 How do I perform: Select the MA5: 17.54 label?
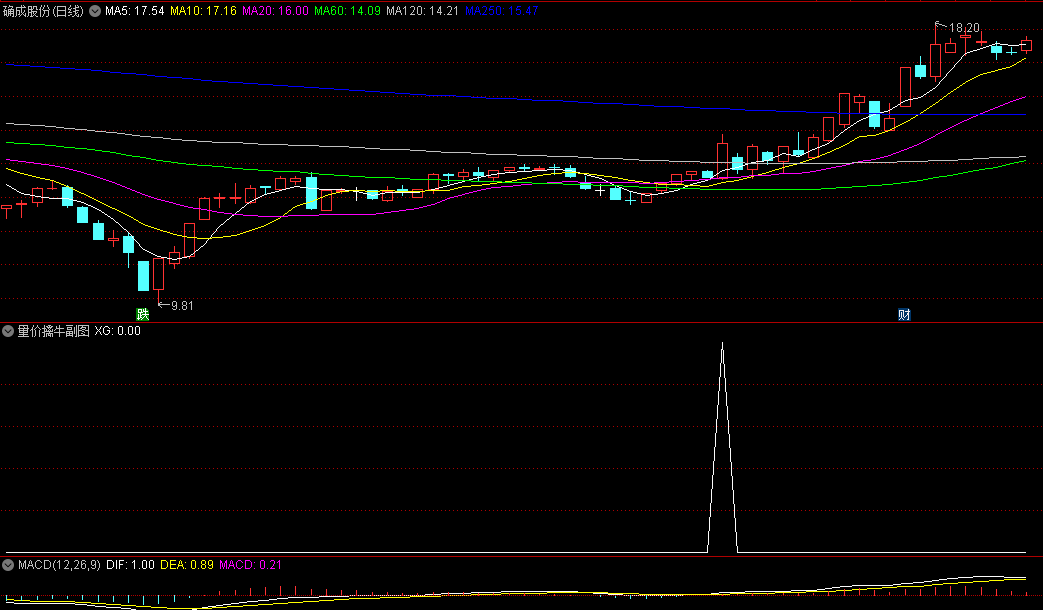click(x=134, y=11)
